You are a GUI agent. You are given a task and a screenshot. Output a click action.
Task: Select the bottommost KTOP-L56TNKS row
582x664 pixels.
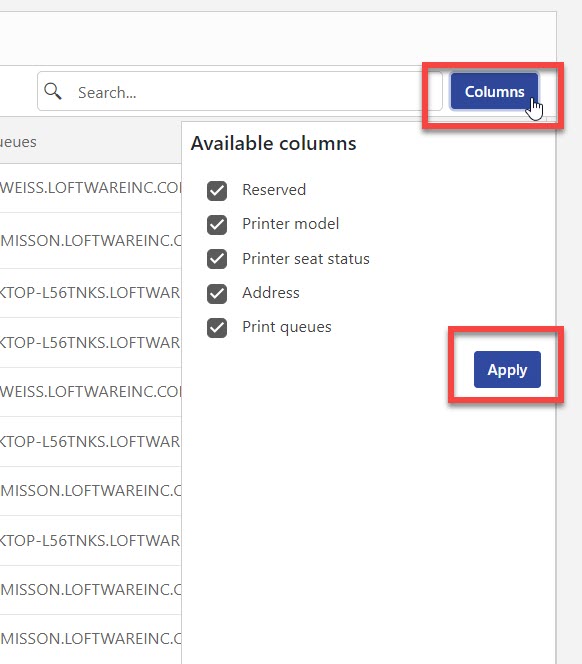pyautogui.click(x=91, y=541)
